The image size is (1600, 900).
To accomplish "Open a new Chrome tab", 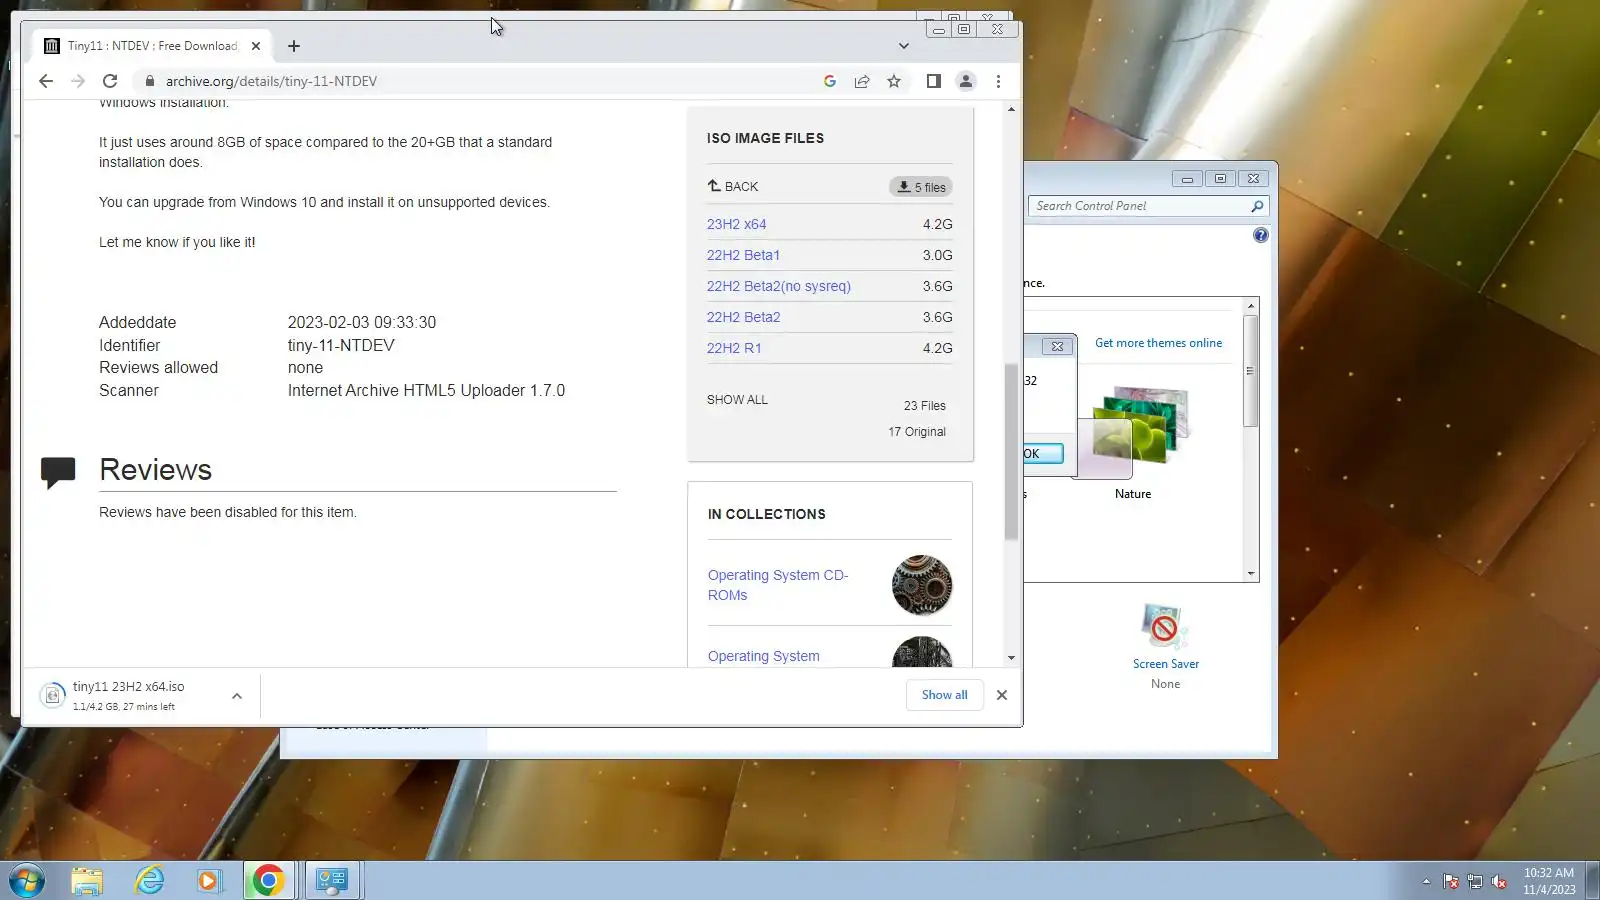I will coord(294,46).
